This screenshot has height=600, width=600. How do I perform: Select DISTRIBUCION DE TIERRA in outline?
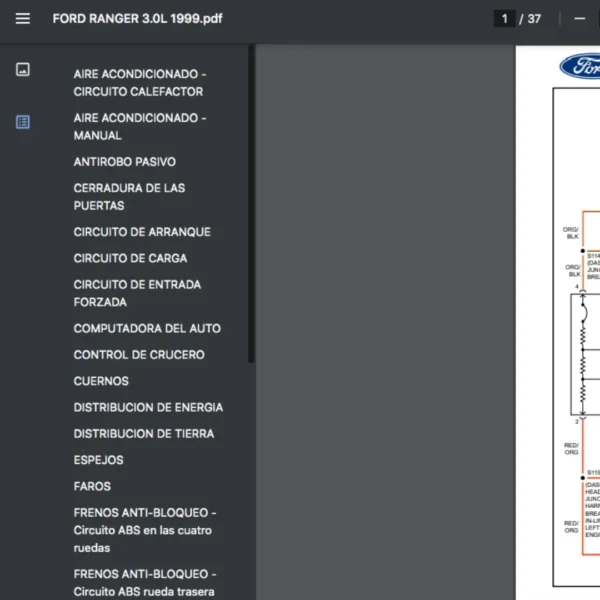pos(143,434)
